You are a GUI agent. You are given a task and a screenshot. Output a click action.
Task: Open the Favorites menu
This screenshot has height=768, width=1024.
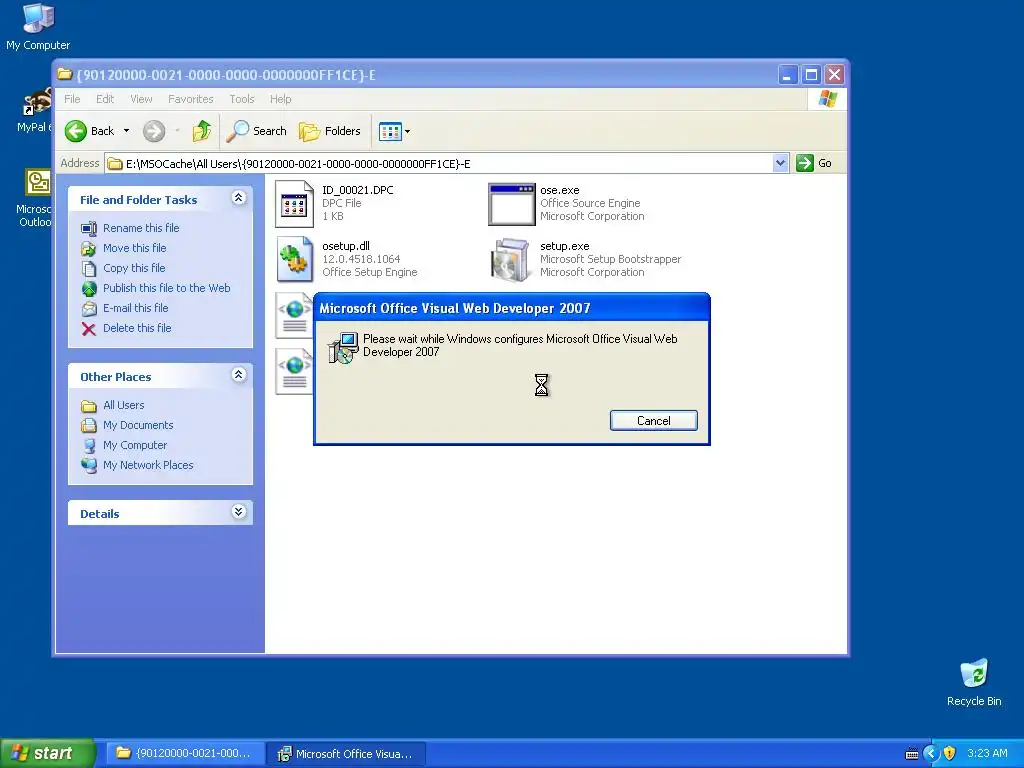coord(191,99)
